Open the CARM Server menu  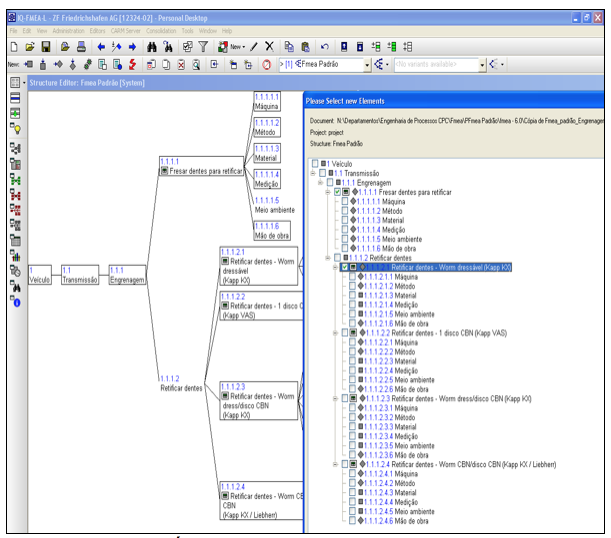(x=125, y=31)
